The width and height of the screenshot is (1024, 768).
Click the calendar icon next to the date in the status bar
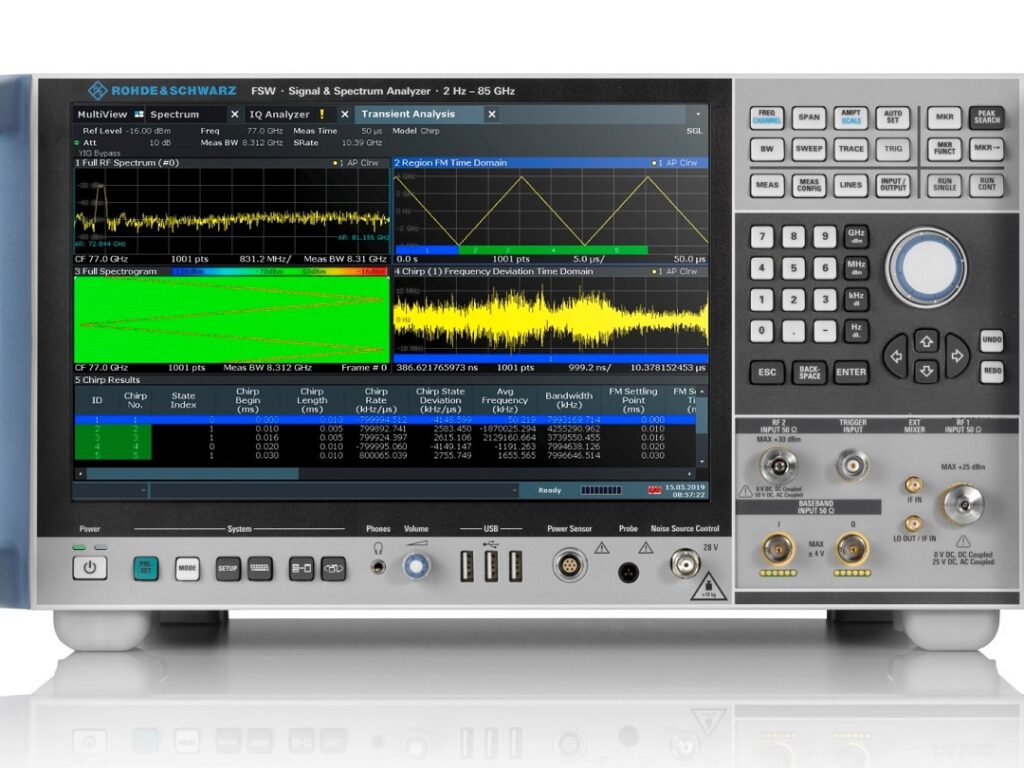655,490
